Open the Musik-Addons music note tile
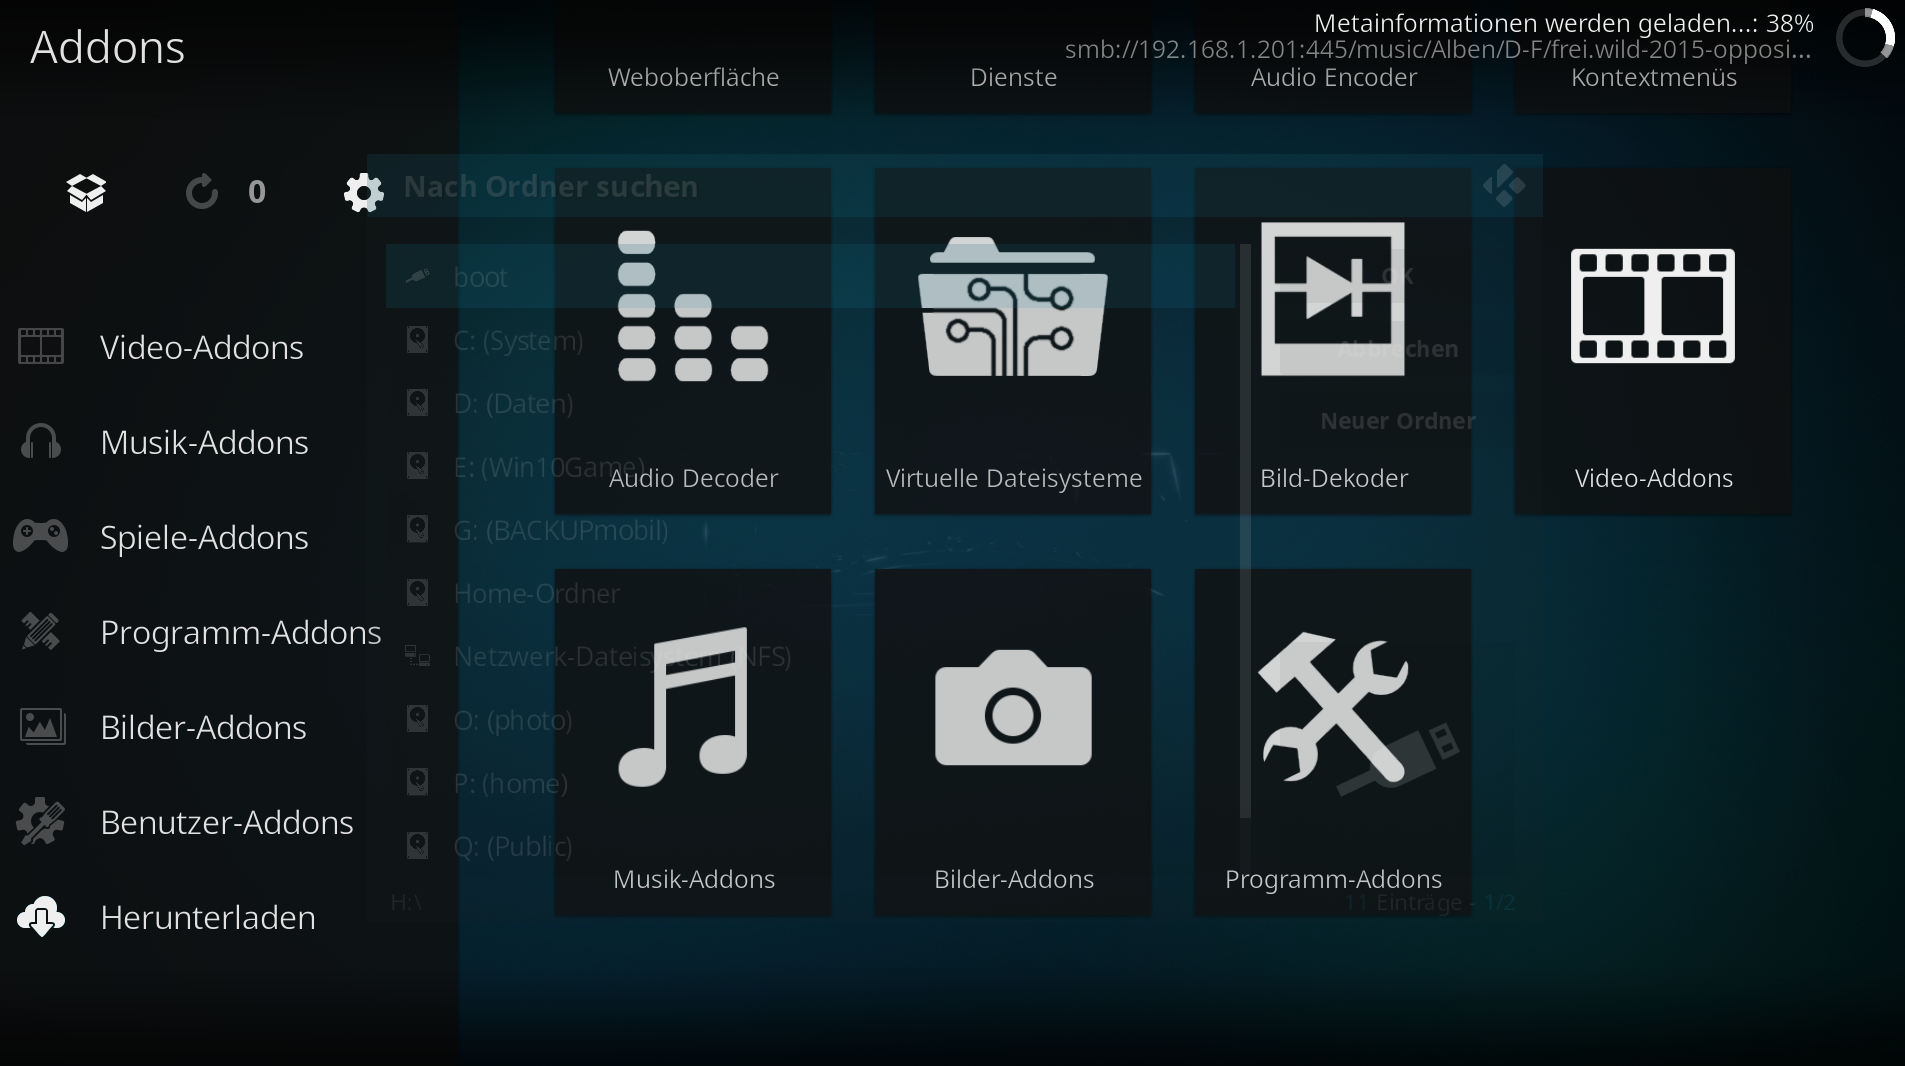1905x1066 pixels. coord(693,743)
